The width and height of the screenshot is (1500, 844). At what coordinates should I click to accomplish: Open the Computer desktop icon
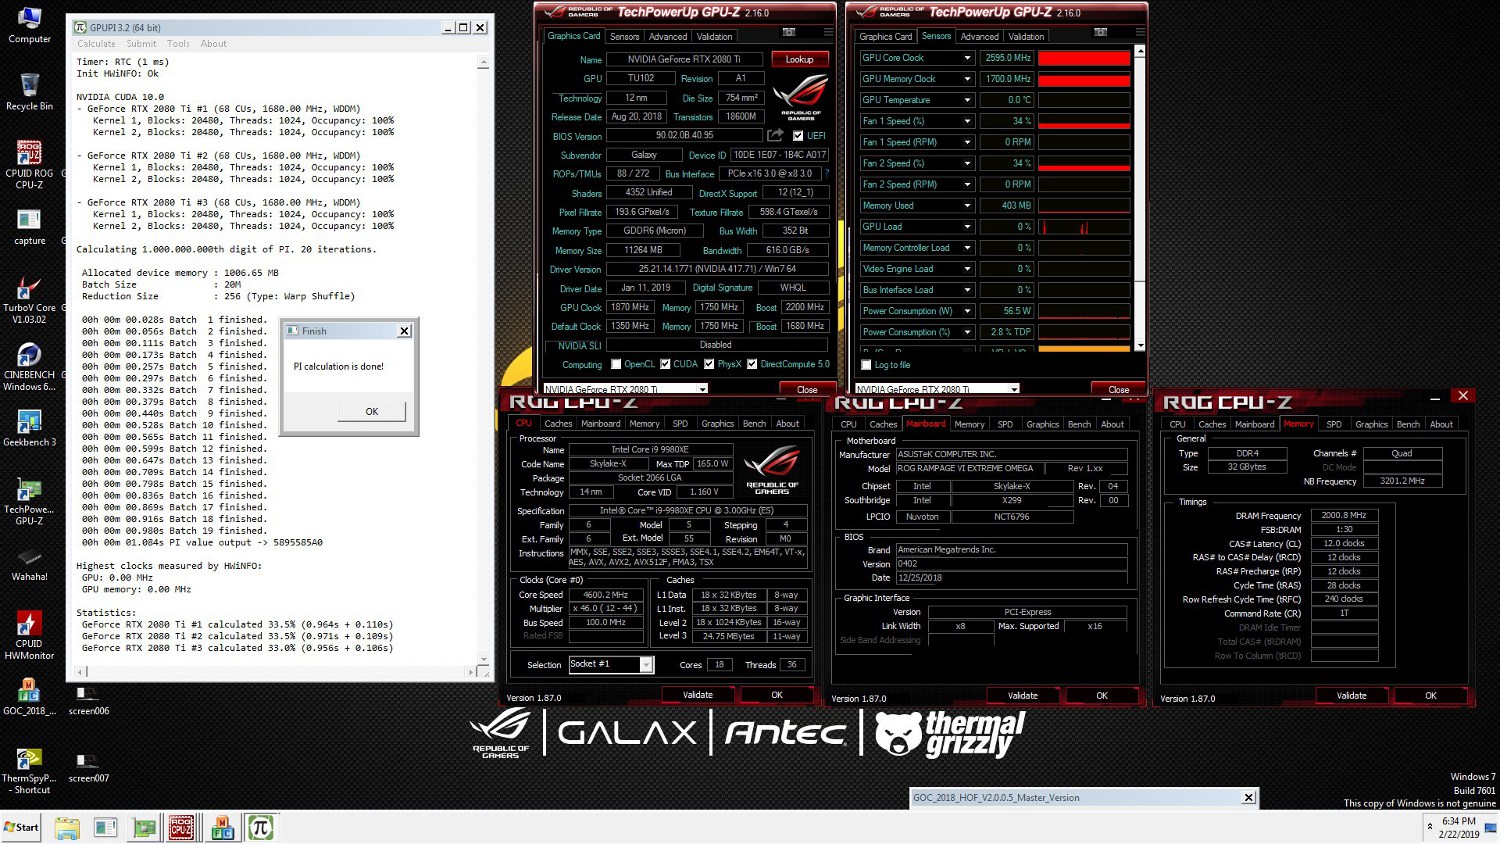[x=29, y=25]
